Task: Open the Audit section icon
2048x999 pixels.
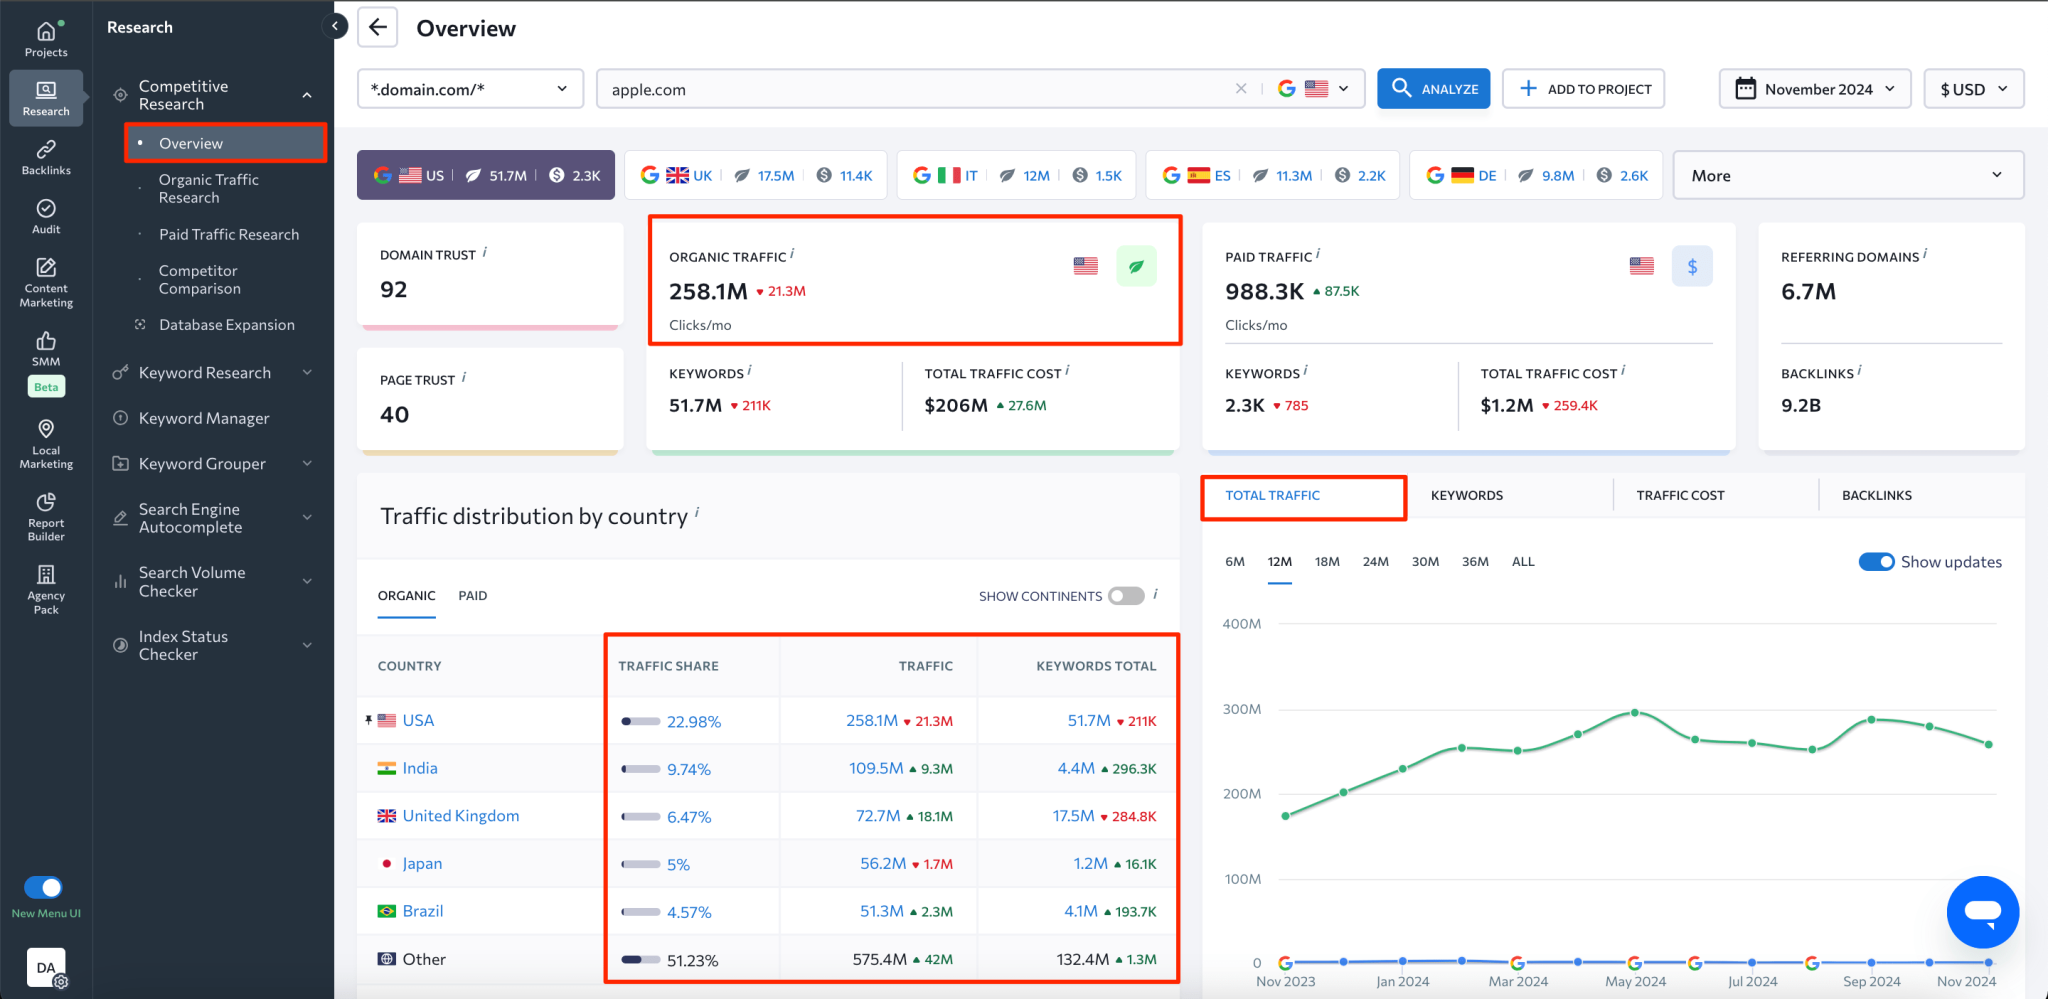Action: 46,216
